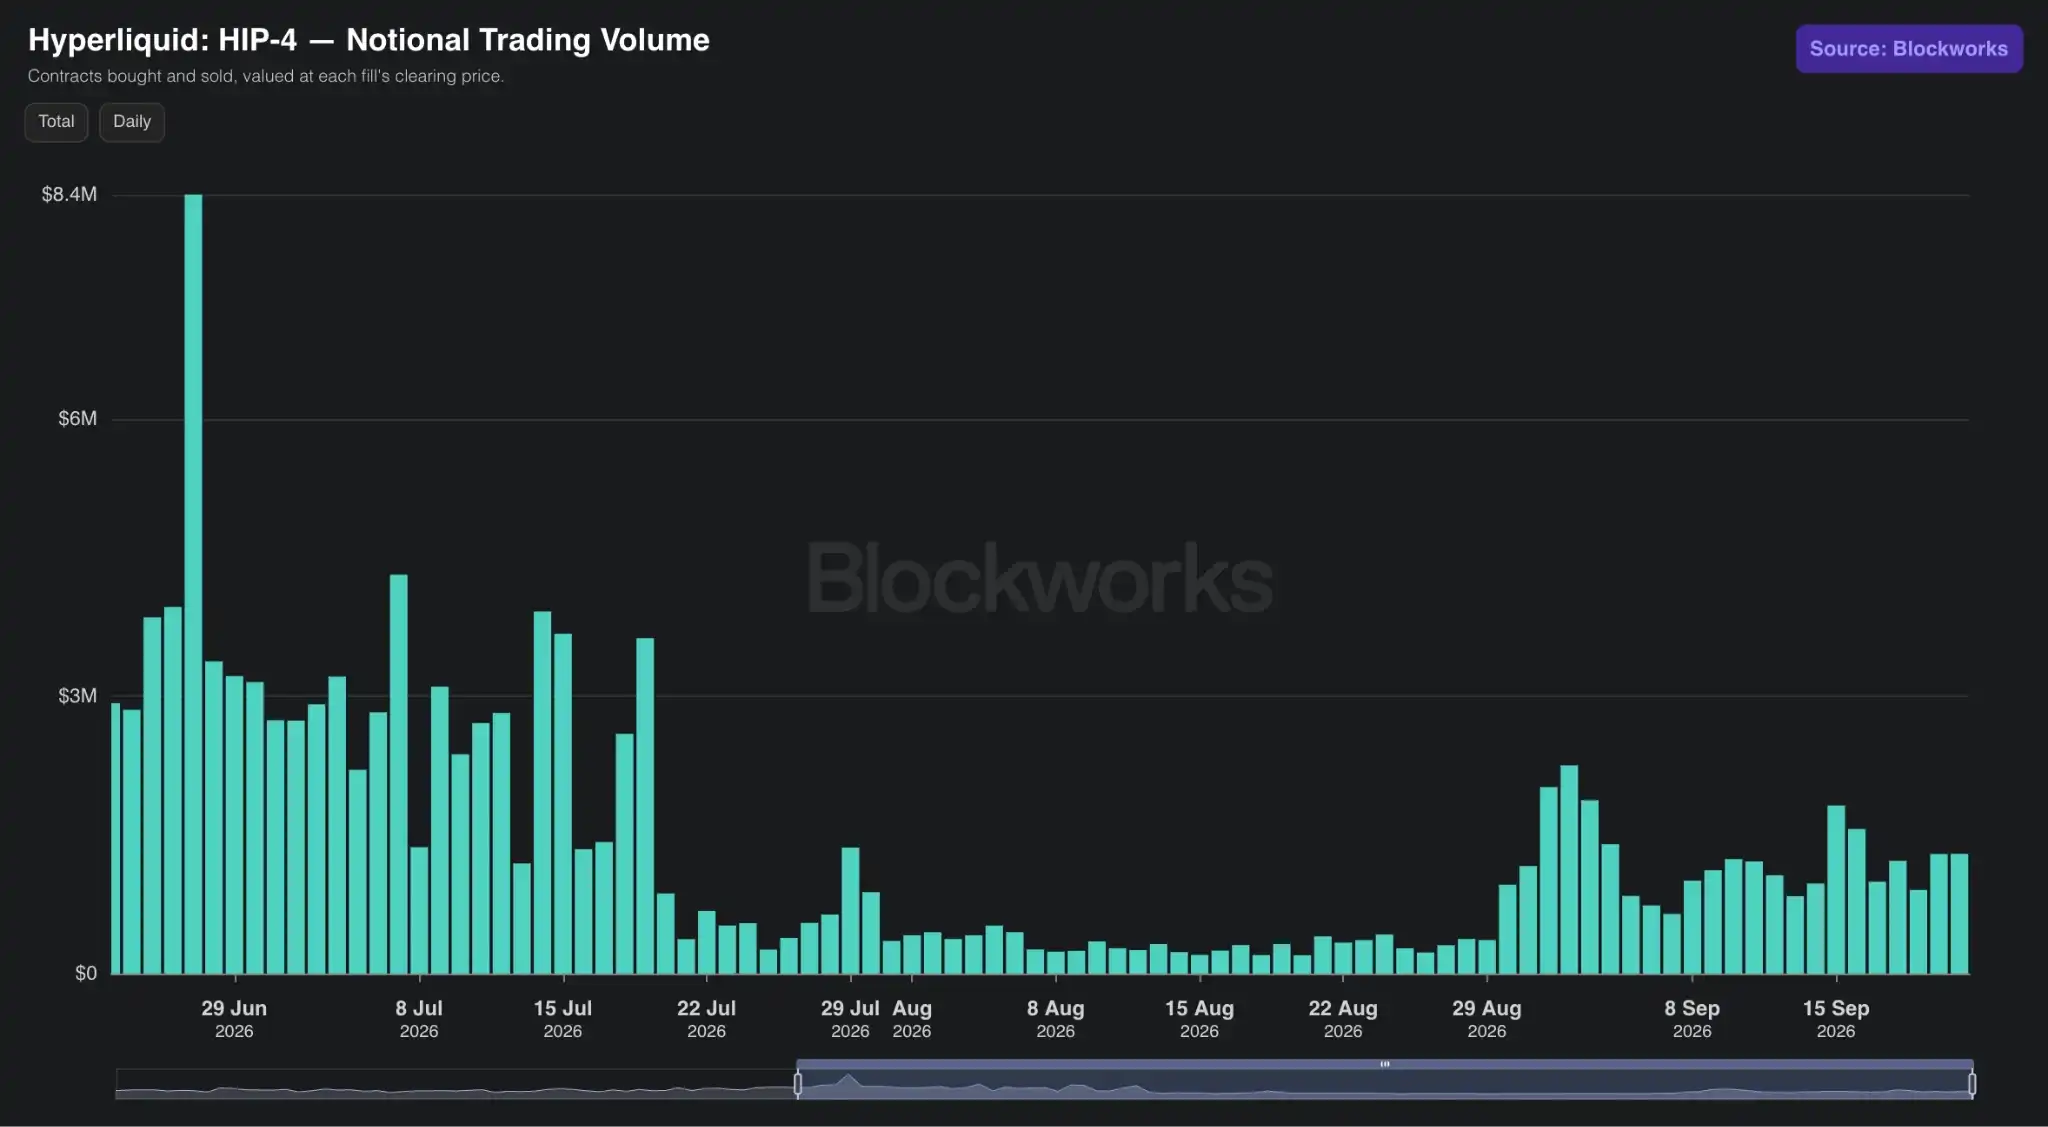The width and height of the screenshot is (2048, 1127).
Task: Click the Blockworks watermark logo
Action: click(1040, 578)
